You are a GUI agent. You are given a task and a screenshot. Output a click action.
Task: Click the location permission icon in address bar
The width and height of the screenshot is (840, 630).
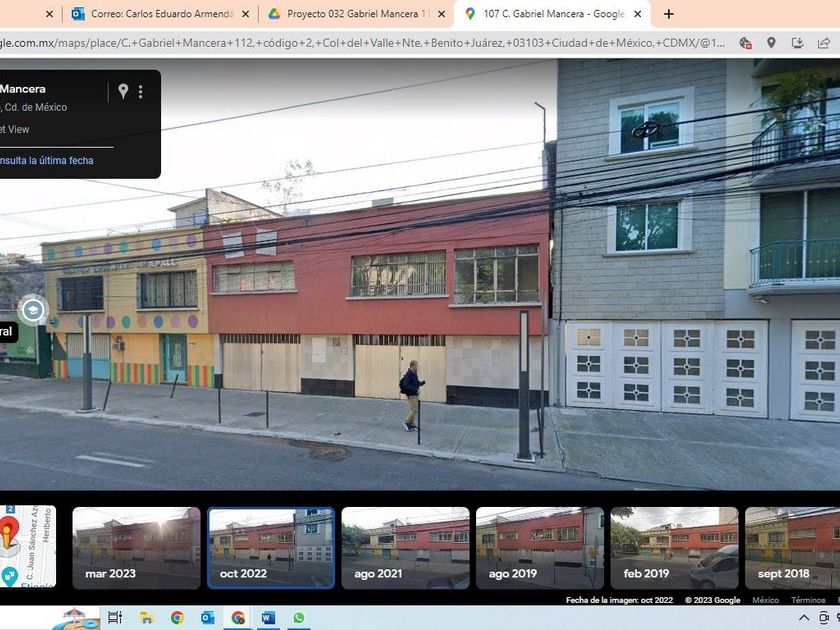(x=771, y=43)
